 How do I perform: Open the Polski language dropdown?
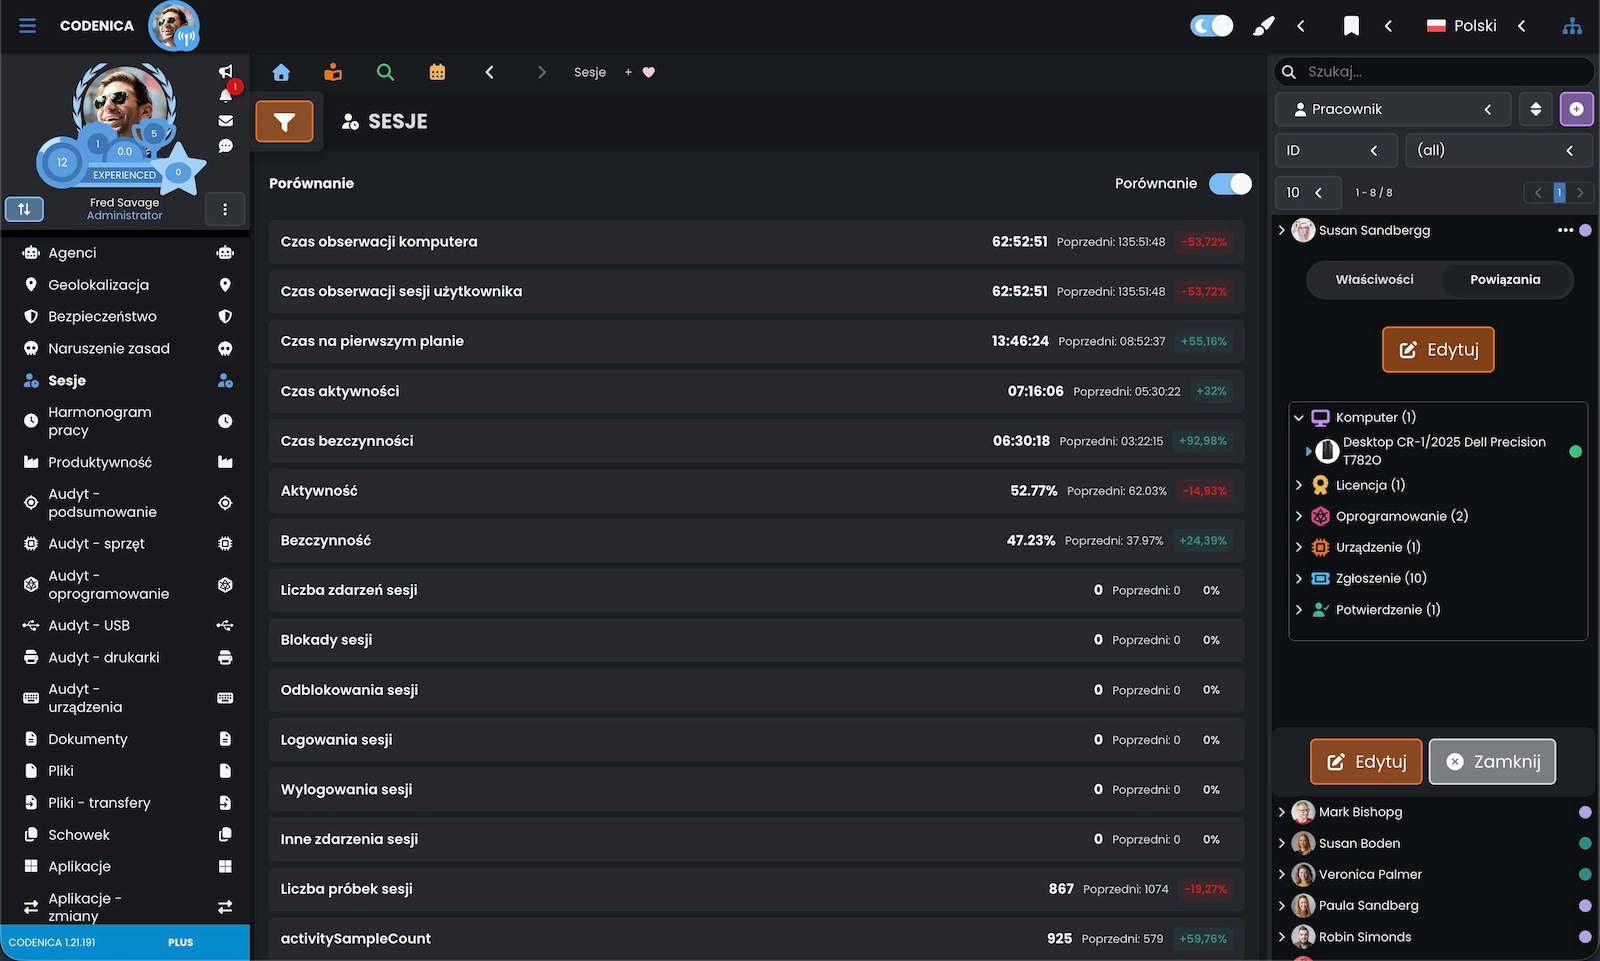[1476, 26]
